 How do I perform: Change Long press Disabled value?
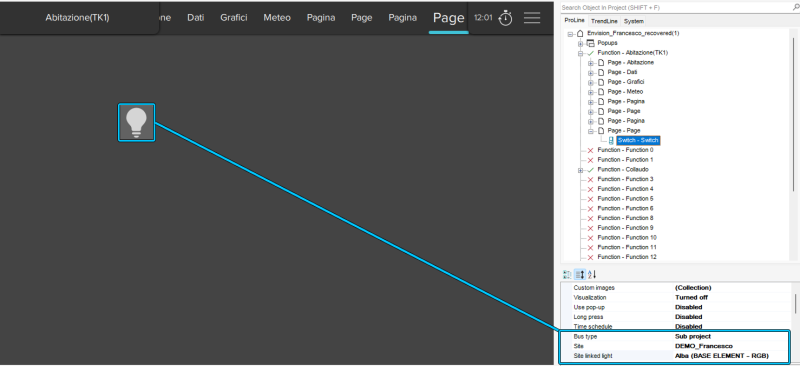(x=688, y=316)
